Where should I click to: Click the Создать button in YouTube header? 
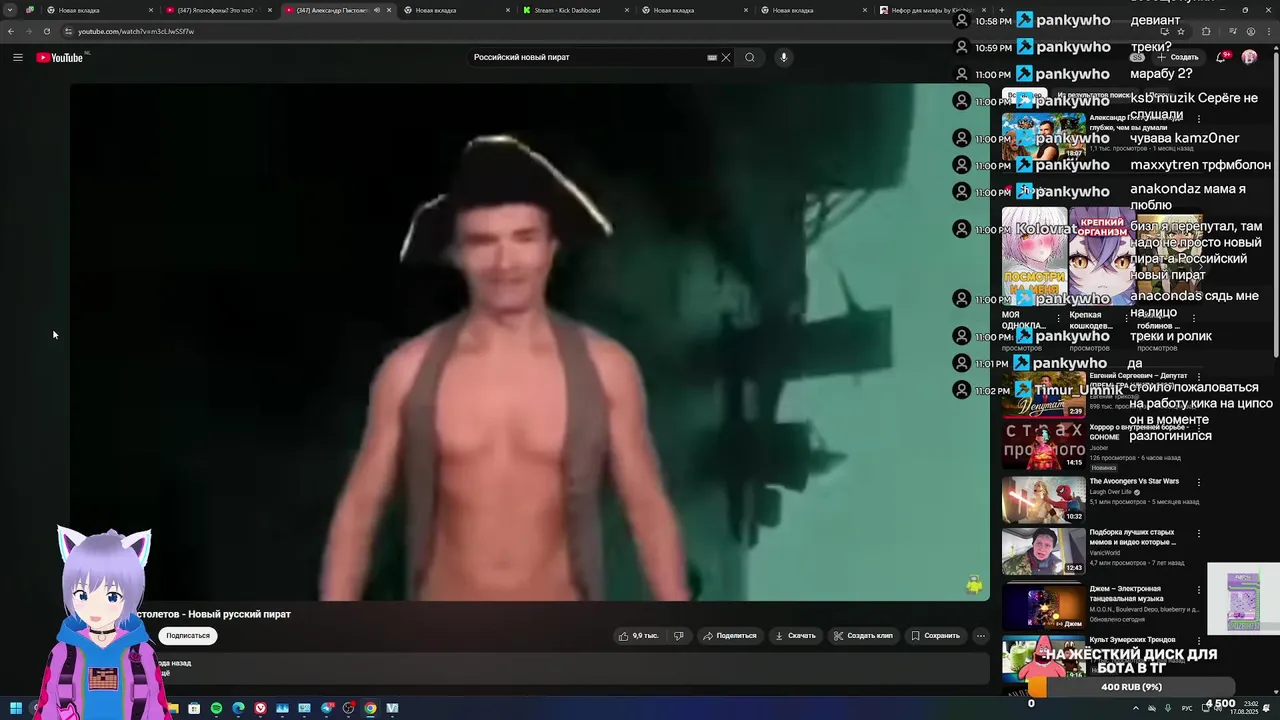pos(1177,57)
